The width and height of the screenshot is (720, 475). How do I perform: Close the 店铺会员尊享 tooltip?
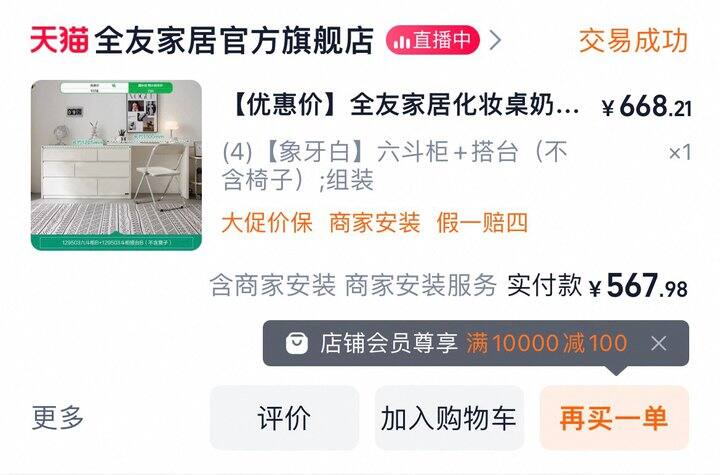(659, 343)
